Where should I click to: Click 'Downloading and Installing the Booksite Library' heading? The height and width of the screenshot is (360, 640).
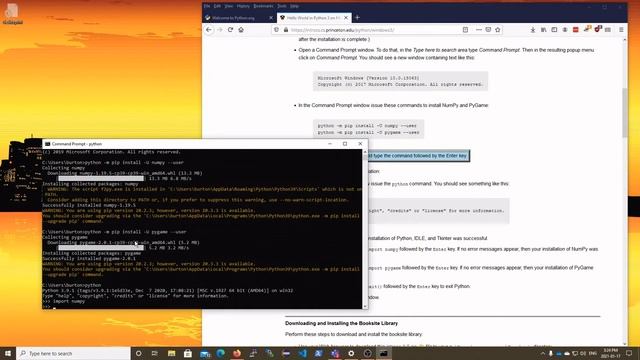click(x=341, y=323)
